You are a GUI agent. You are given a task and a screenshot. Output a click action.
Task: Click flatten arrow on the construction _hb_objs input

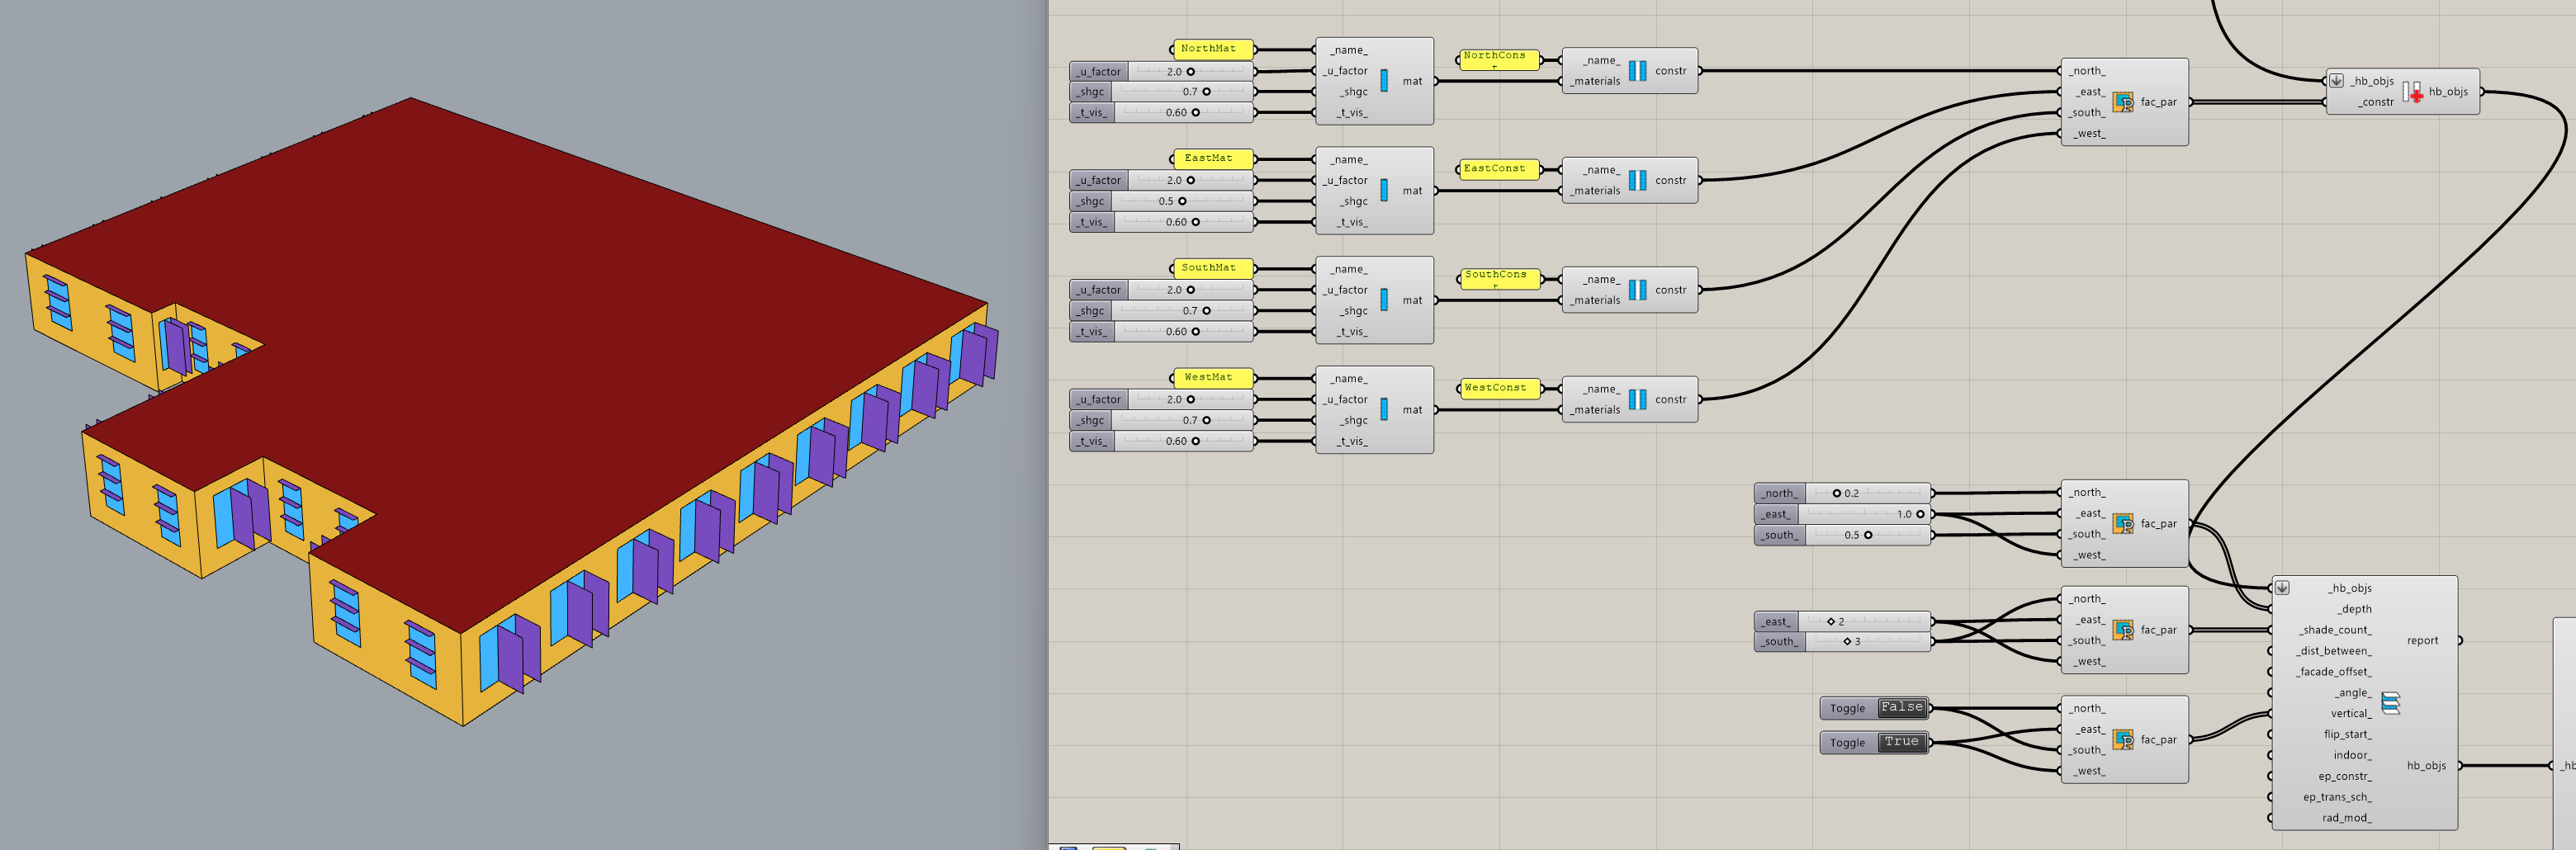coord(2337,81)
